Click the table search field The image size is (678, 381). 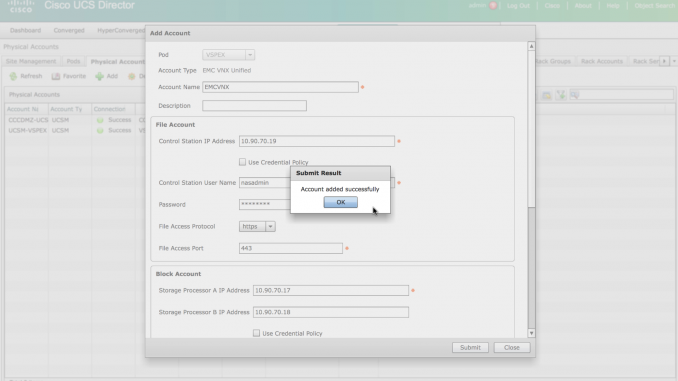pos(621,95)
